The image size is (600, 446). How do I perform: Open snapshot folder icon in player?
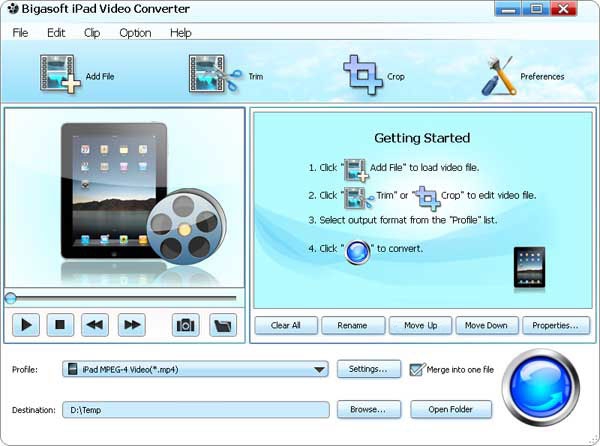(x=223, y=325)
